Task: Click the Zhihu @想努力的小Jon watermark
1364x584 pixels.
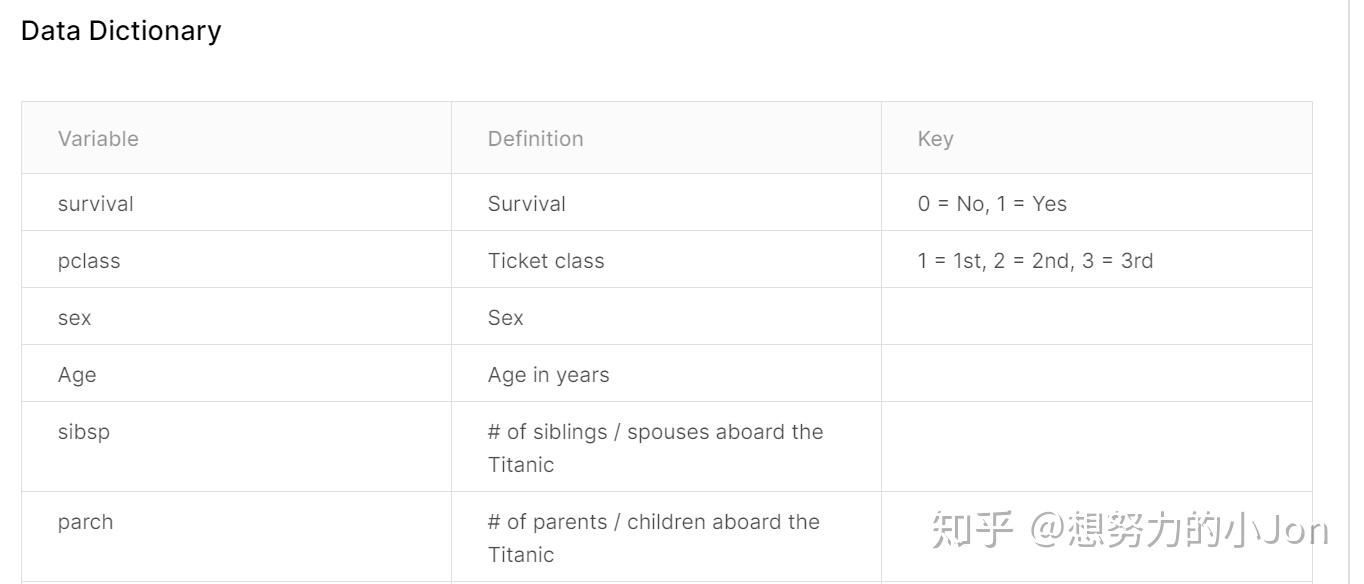Action: 1130,530
